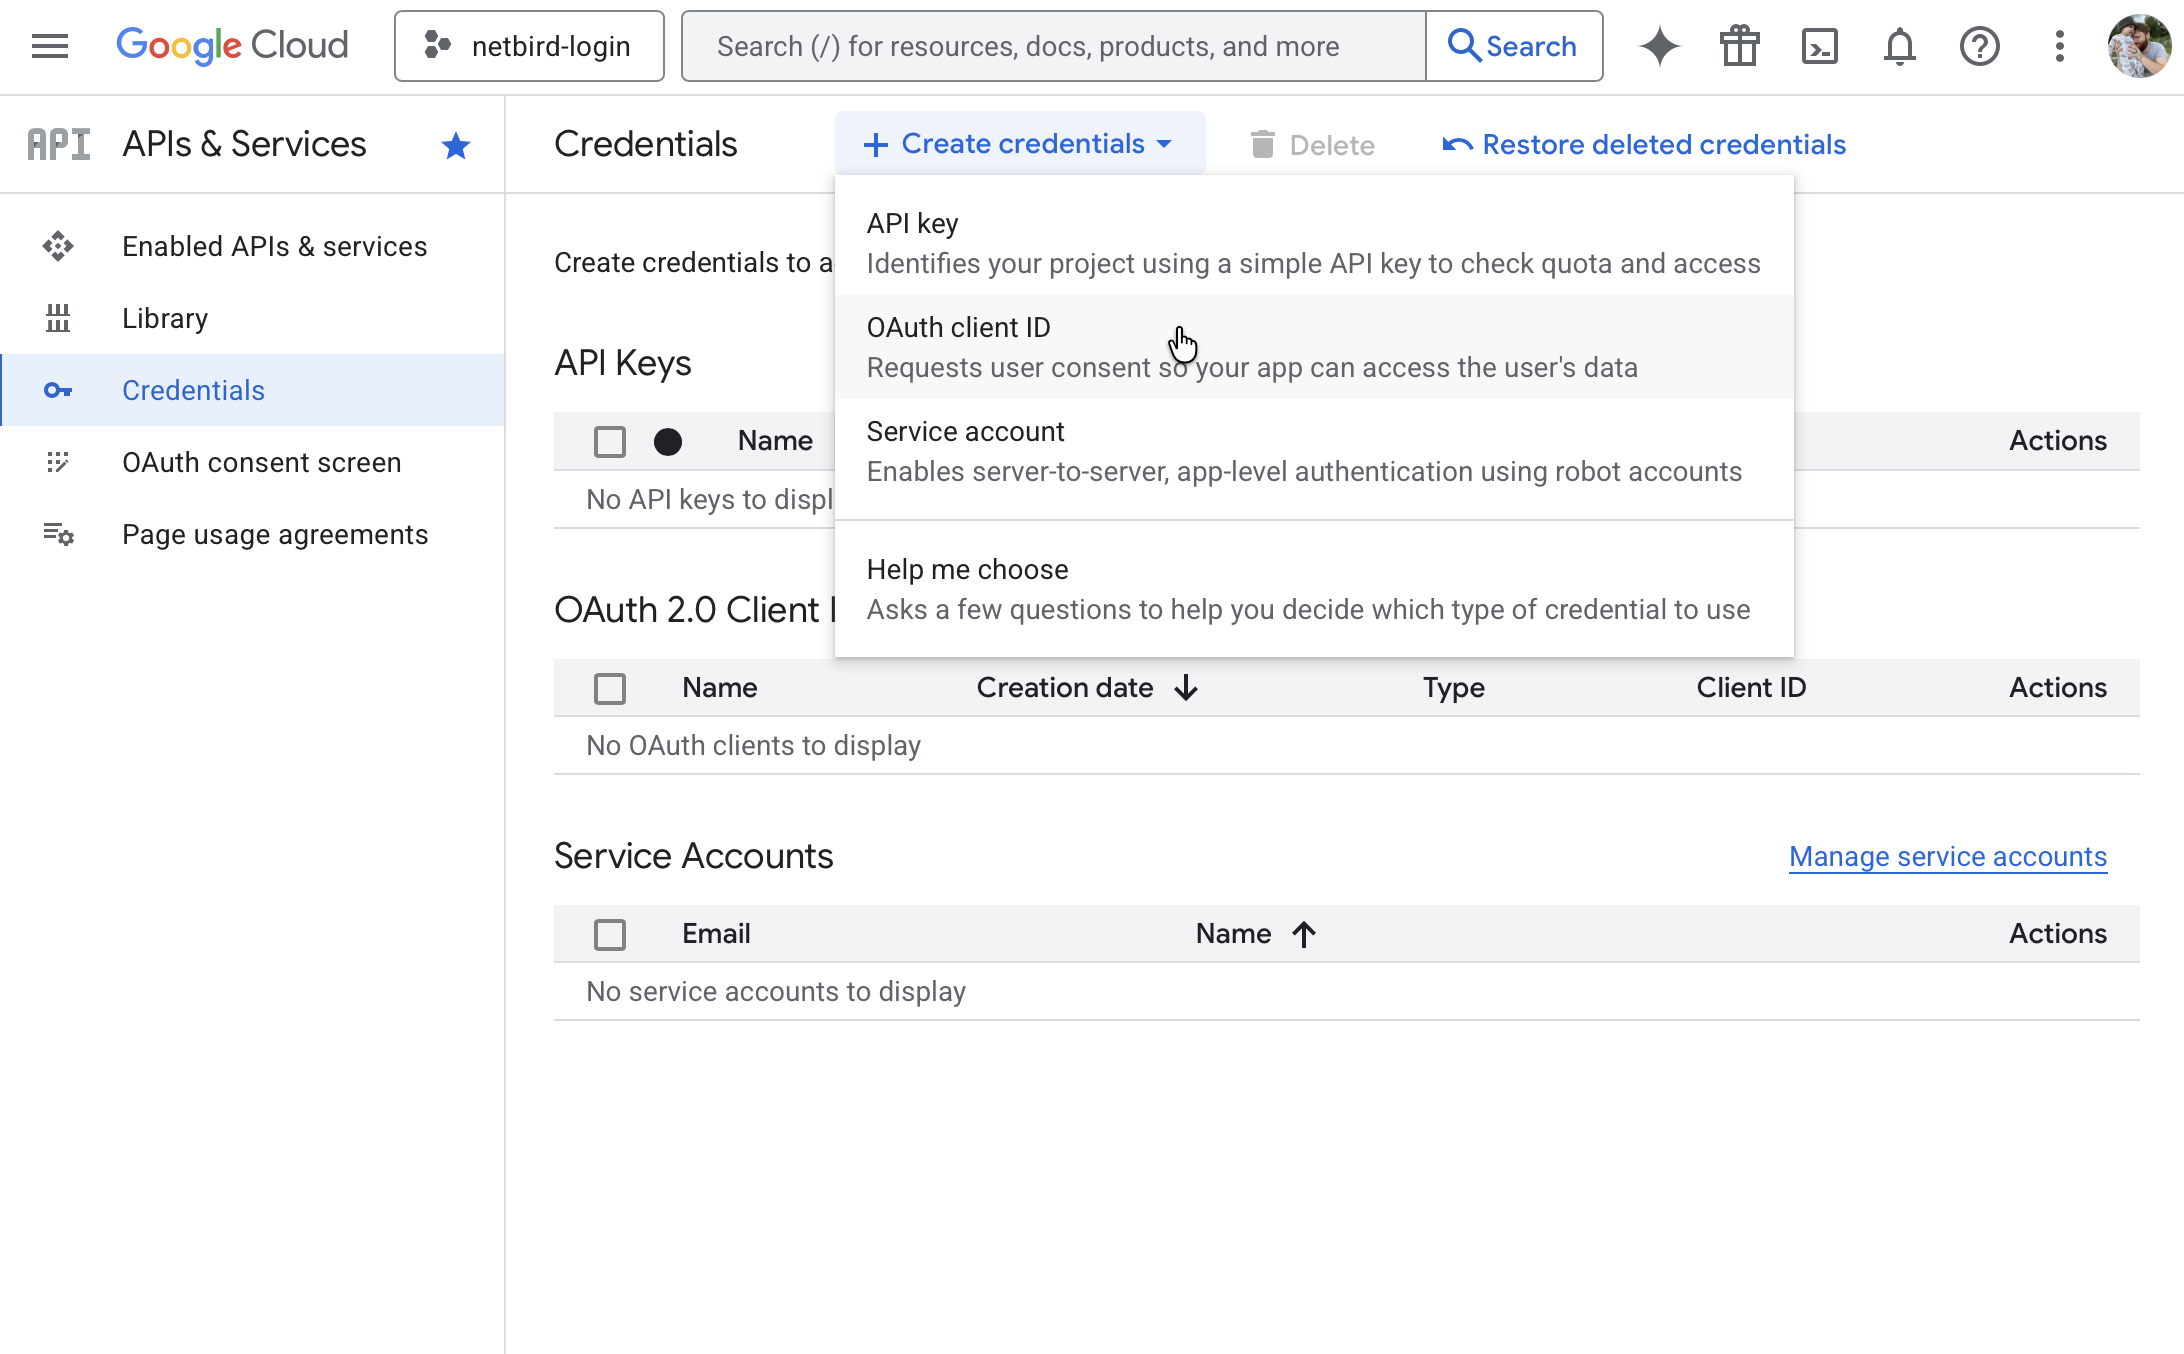Open the netbird-login project picker
Screen dimensions: 2184x1354
coord(529,45)
